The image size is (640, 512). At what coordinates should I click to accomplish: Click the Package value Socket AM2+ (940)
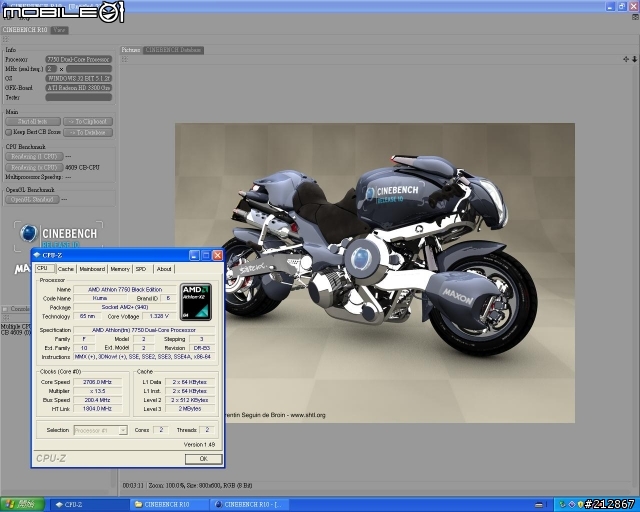[x=125, y=307]
